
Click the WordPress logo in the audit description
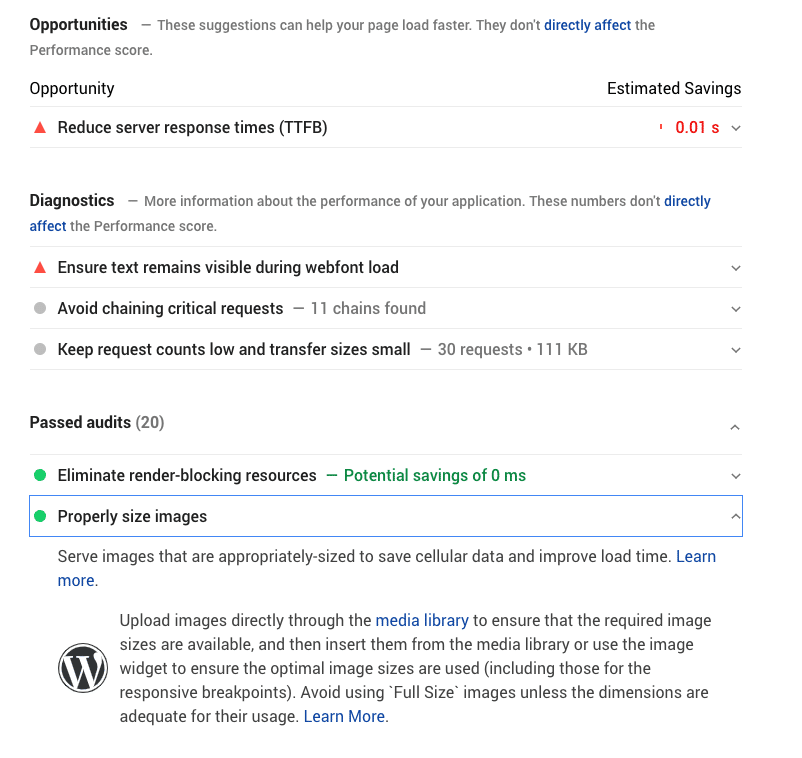click(83, 668)
